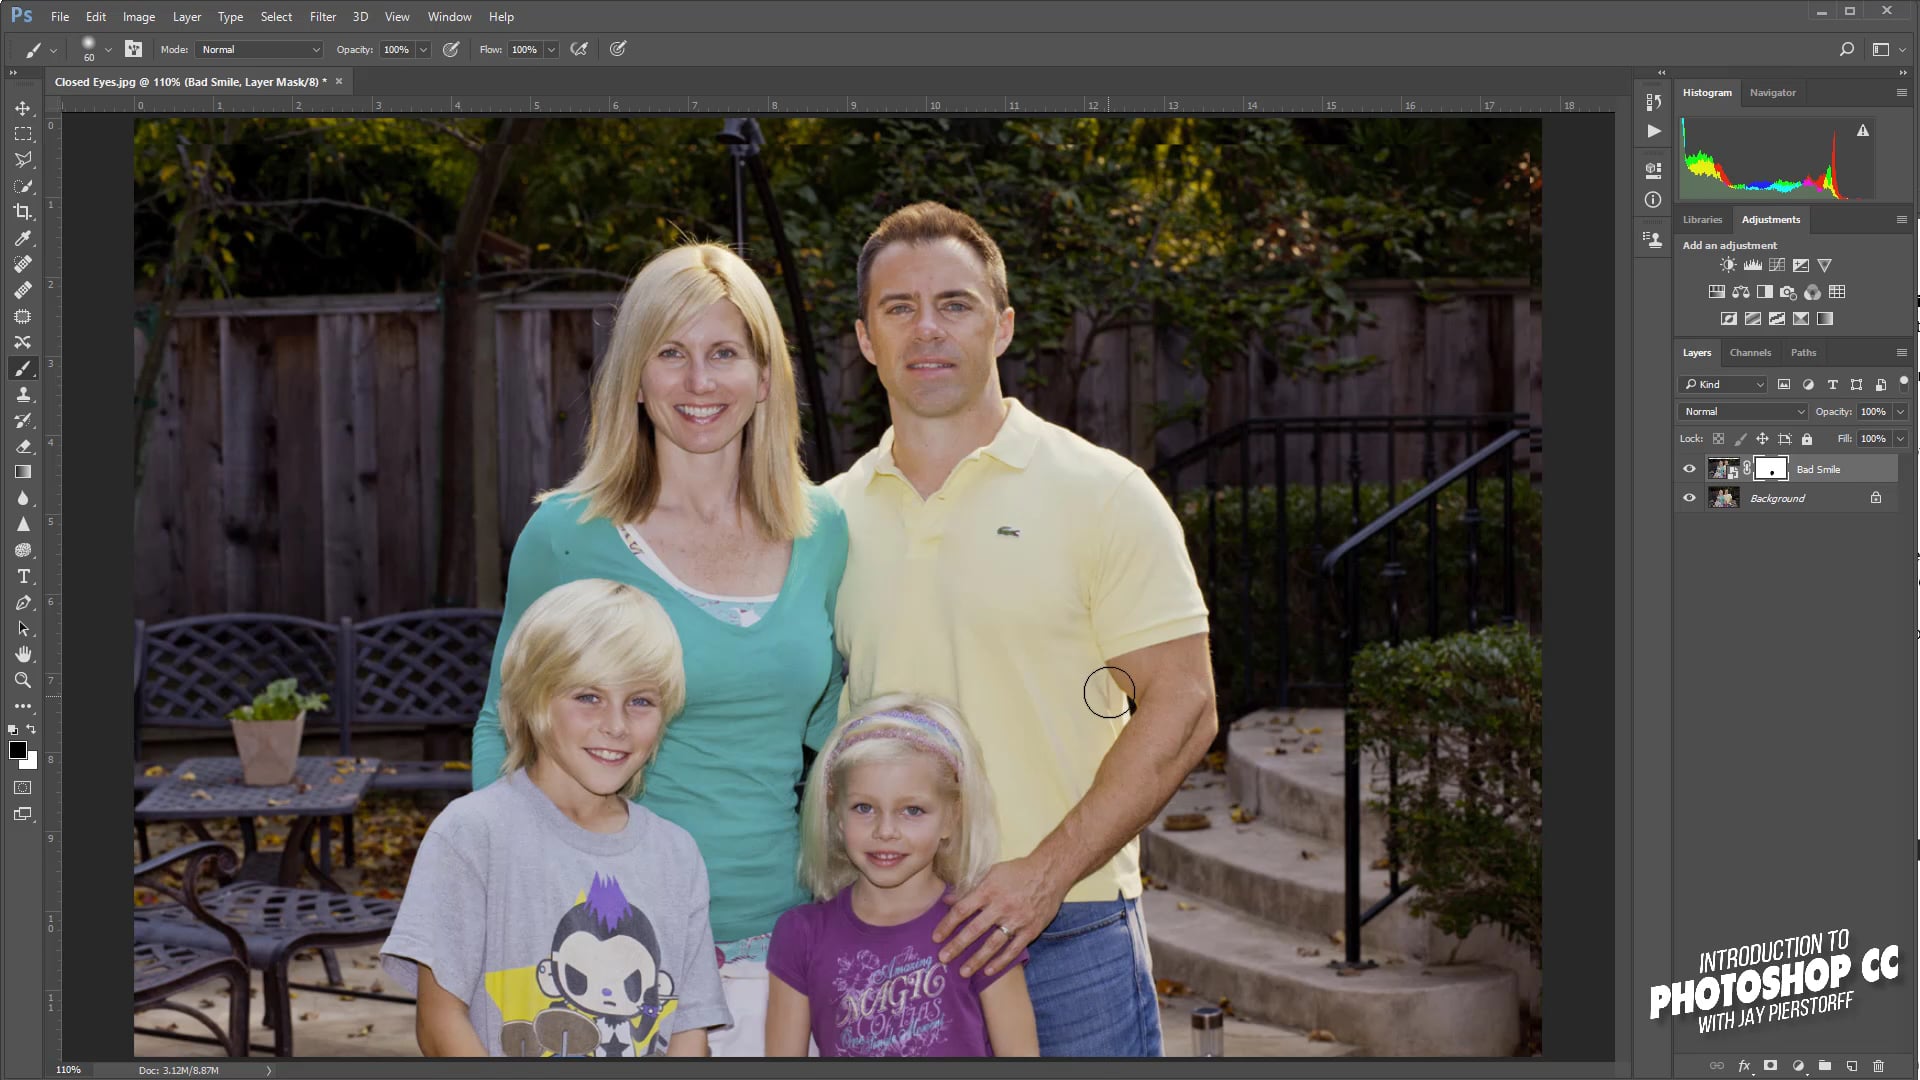Click the foreground color swatch

17,750
